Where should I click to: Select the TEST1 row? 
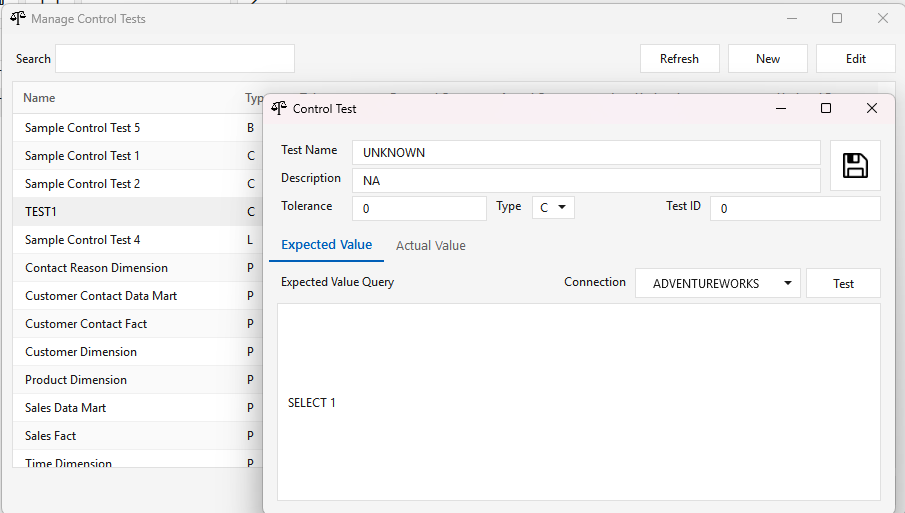click(x=137, y=212)
